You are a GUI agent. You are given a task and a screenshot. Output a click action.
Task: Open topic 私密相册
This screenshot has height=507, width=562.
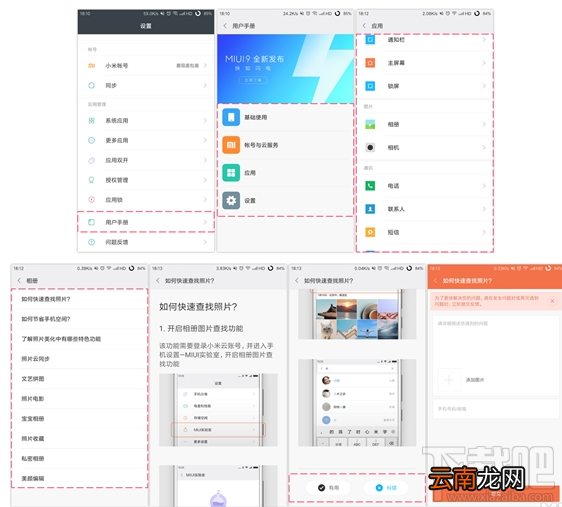(79, 458)
